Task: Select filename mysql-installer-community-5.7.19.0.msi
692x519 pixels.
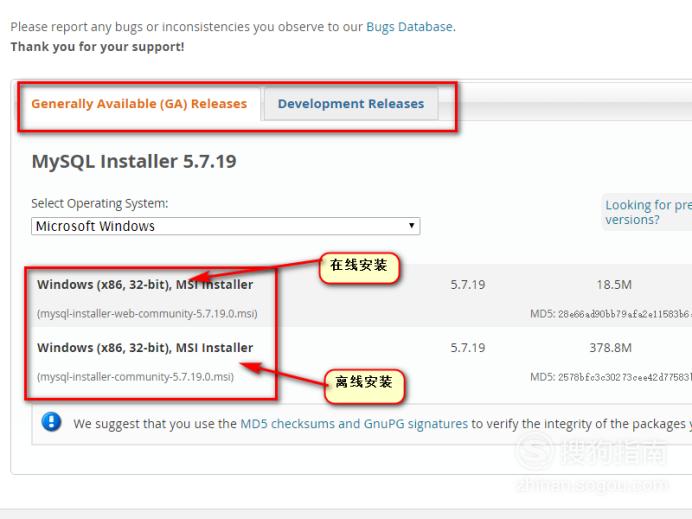Action: tap(135, 377)
